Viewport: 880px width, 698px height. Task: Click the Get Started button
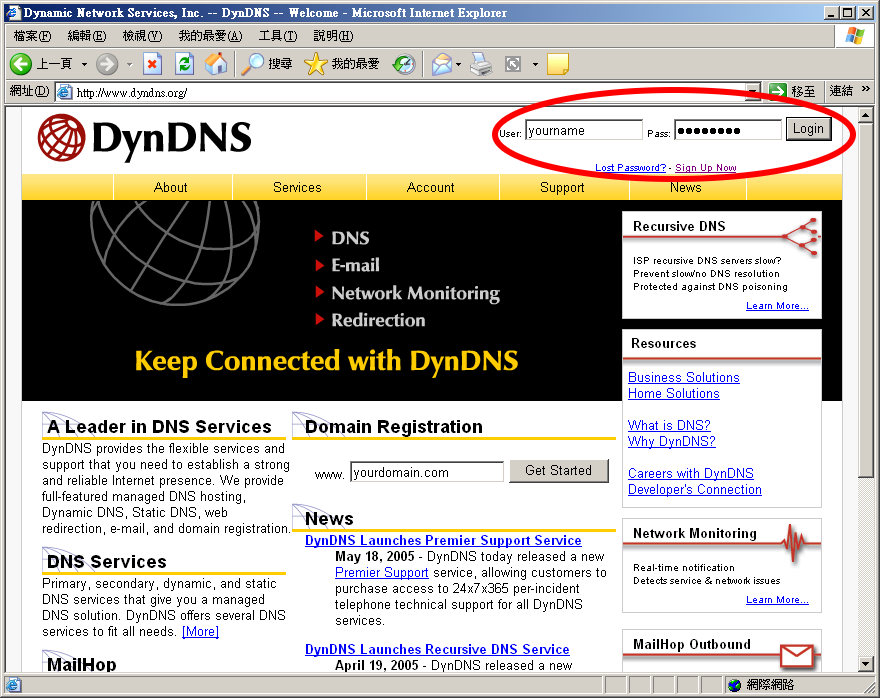click(x=558, y=471)
